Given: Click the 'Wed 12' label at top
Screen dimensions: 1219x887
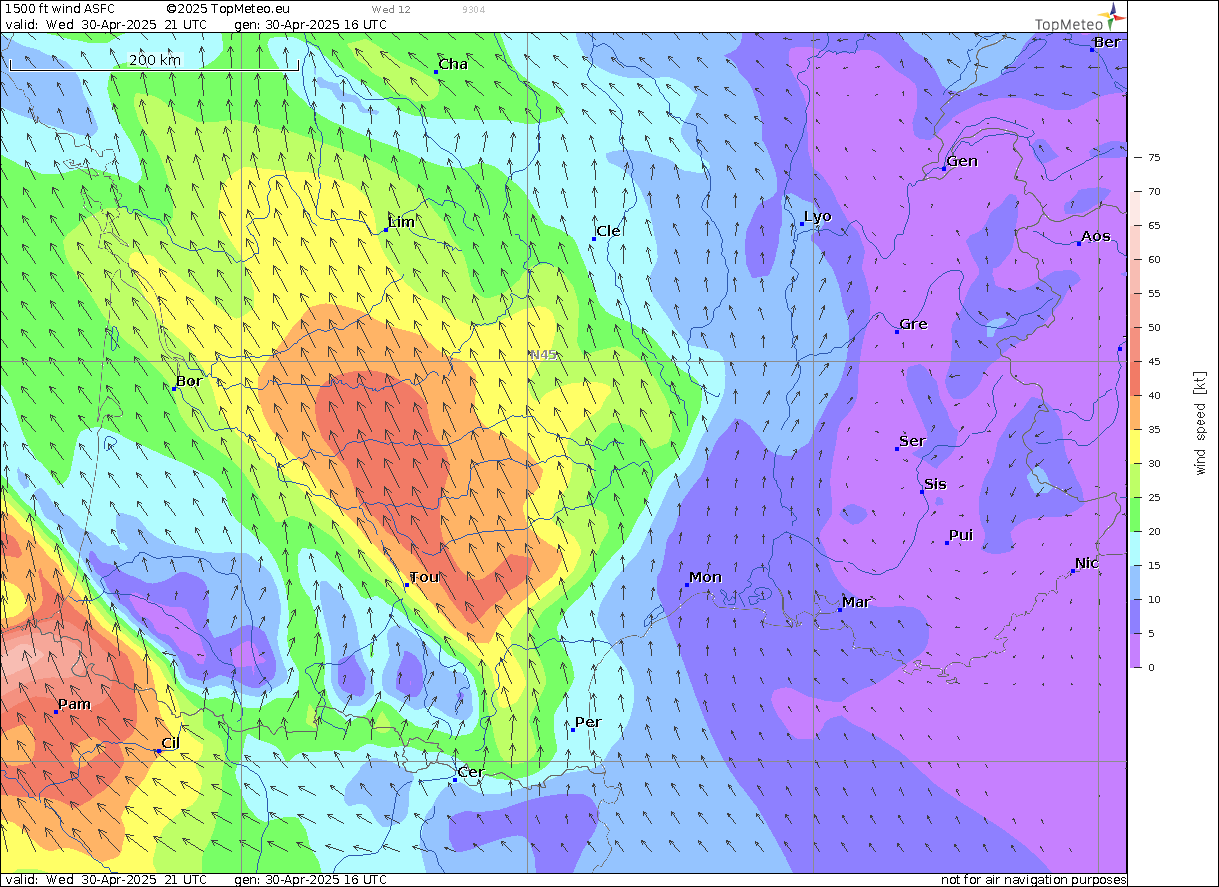Looking at the screenshot, I should tap(390, 9).
